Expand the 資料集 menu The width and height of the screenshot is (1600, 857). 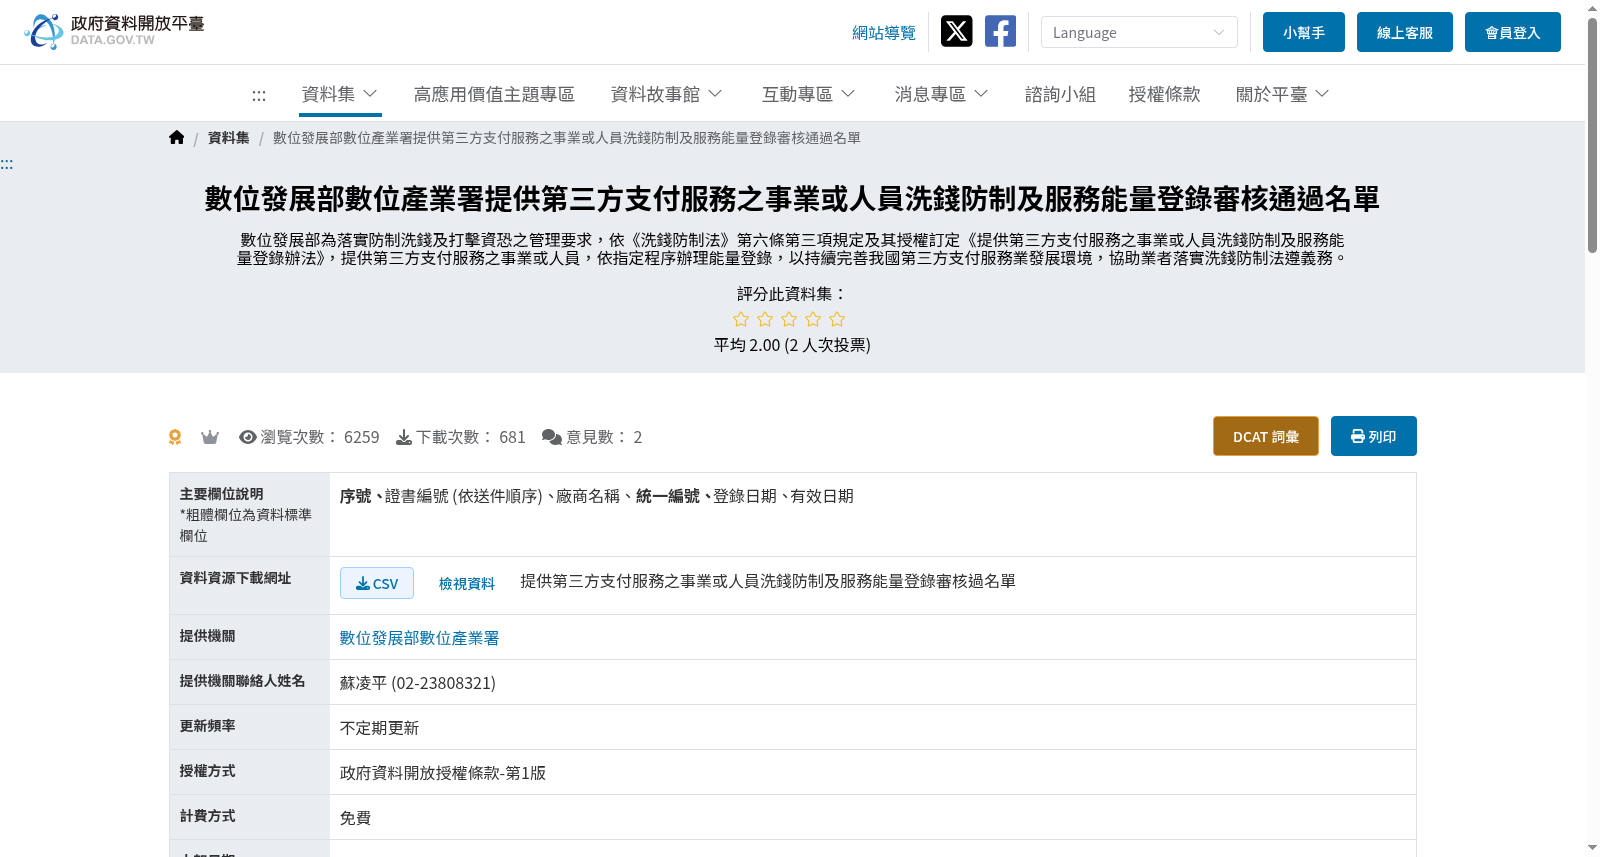point(340,94)
